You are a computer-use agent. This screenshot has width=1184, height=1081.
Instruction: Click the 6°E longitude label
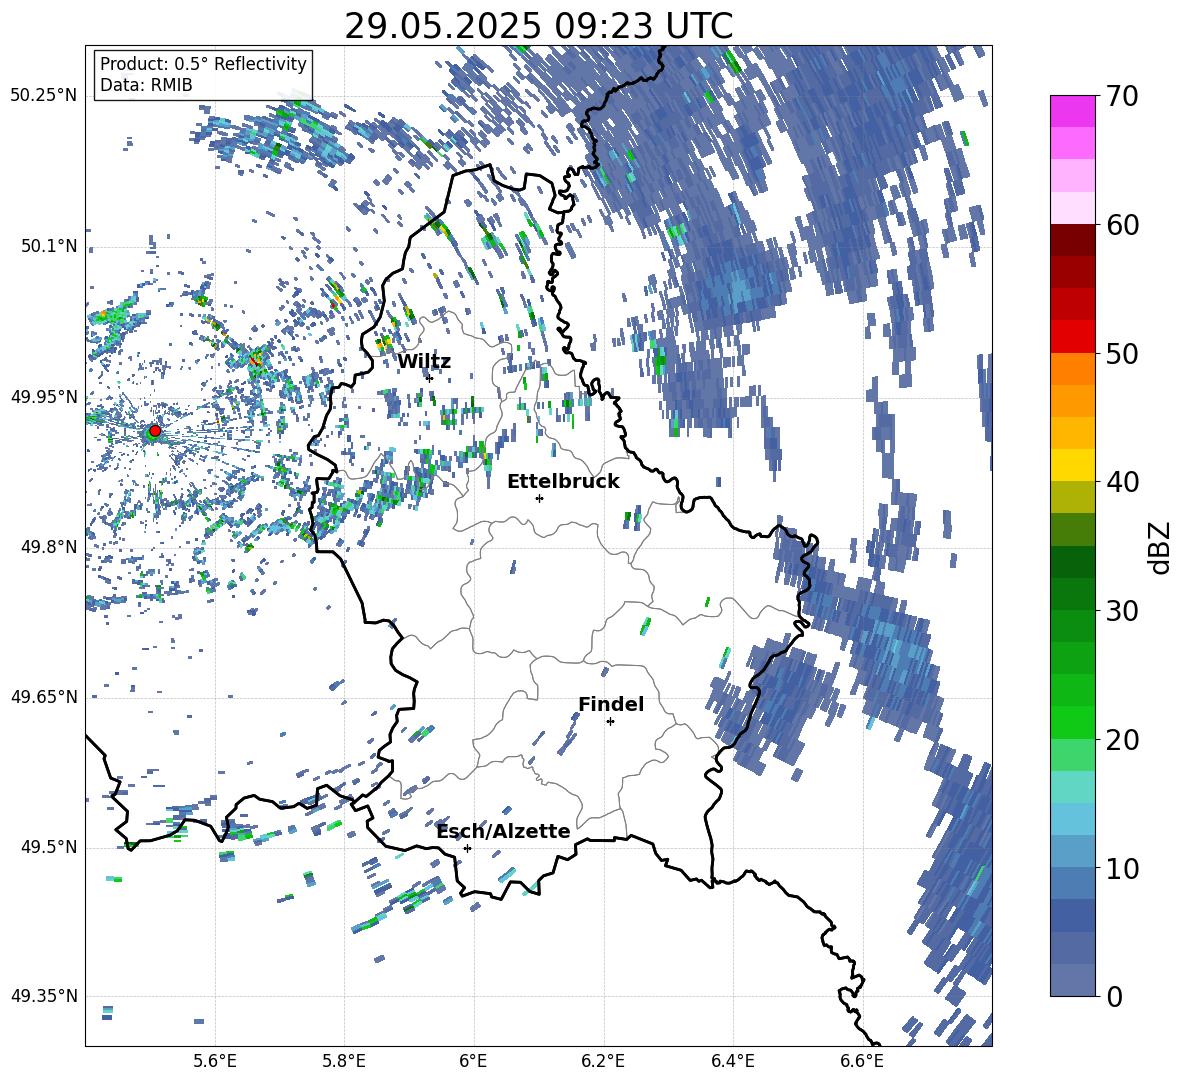tap(473, 1061)
